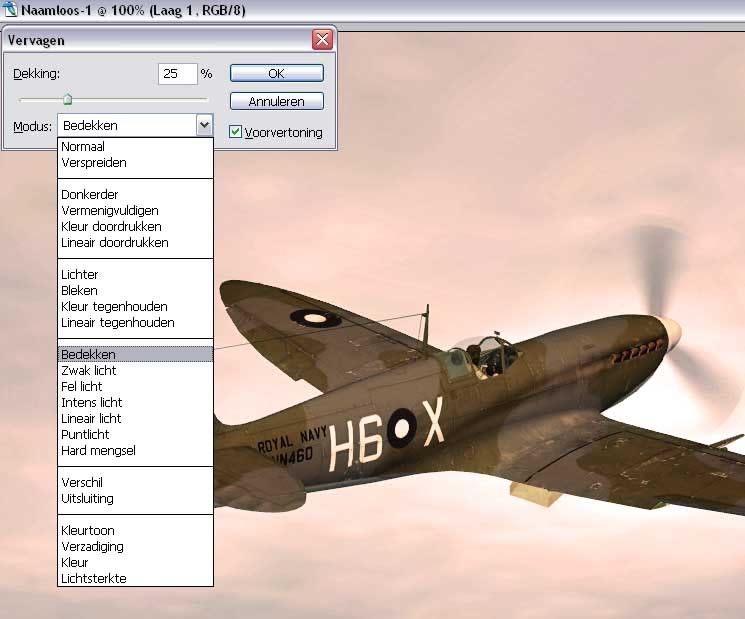Select Lichter blend mode
The width and height of the screenshot is (745, 619).
tap(135, 274)
